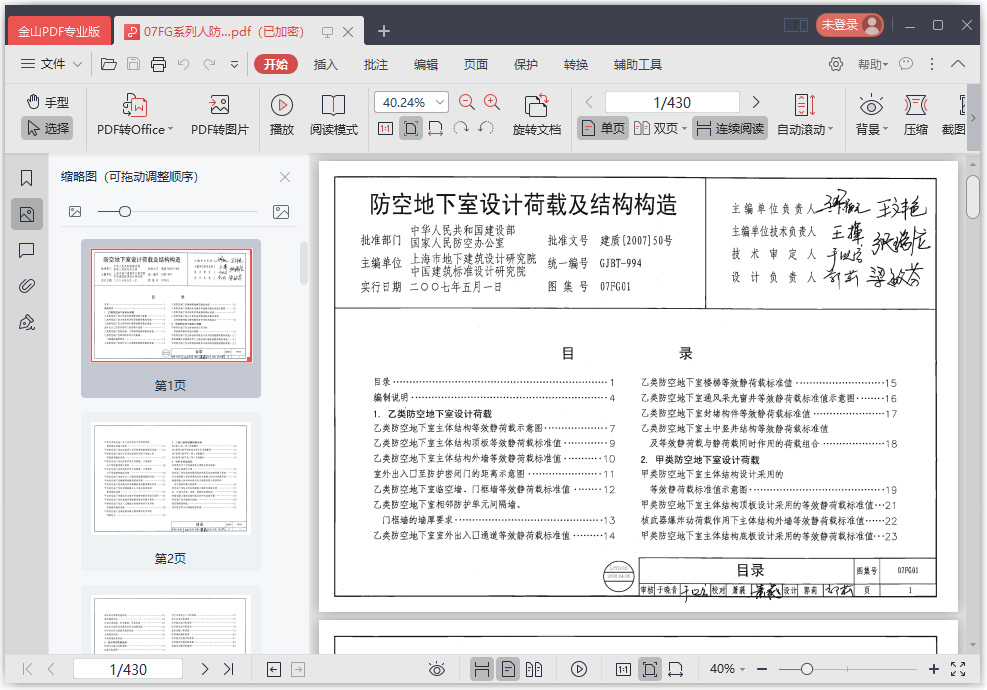Screen dimensions: 987x690
Task: Open the 文件 menu dropdown
Action: [54, 64]
